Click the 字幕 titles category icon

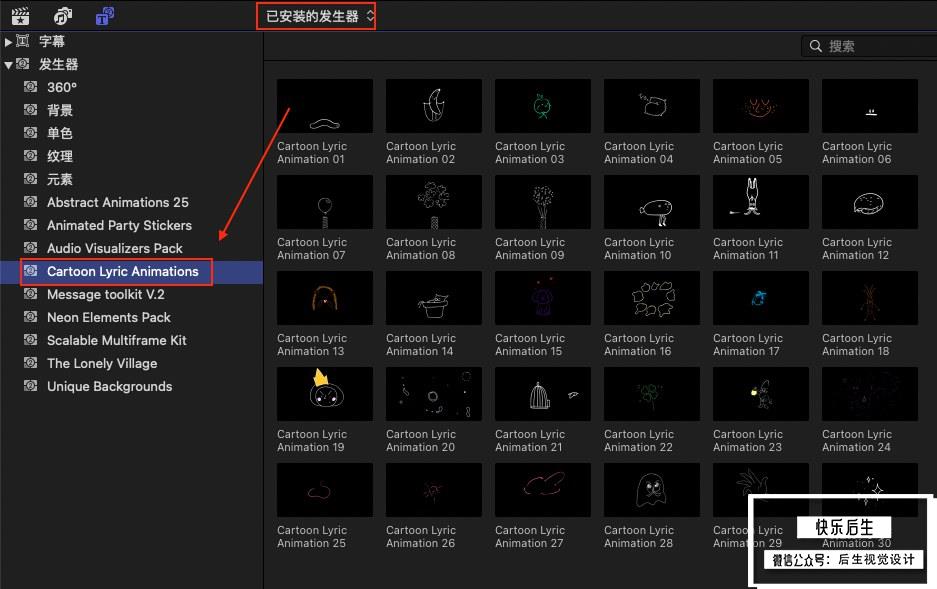[x=23, y=41]
